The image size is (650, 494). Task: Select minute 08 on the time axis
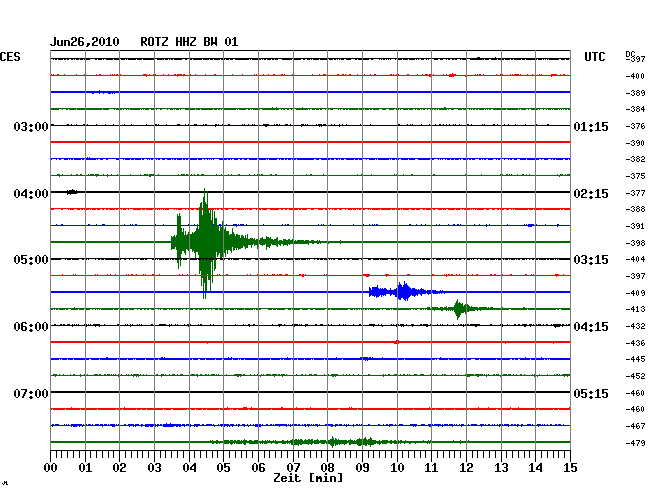[327, 467]
